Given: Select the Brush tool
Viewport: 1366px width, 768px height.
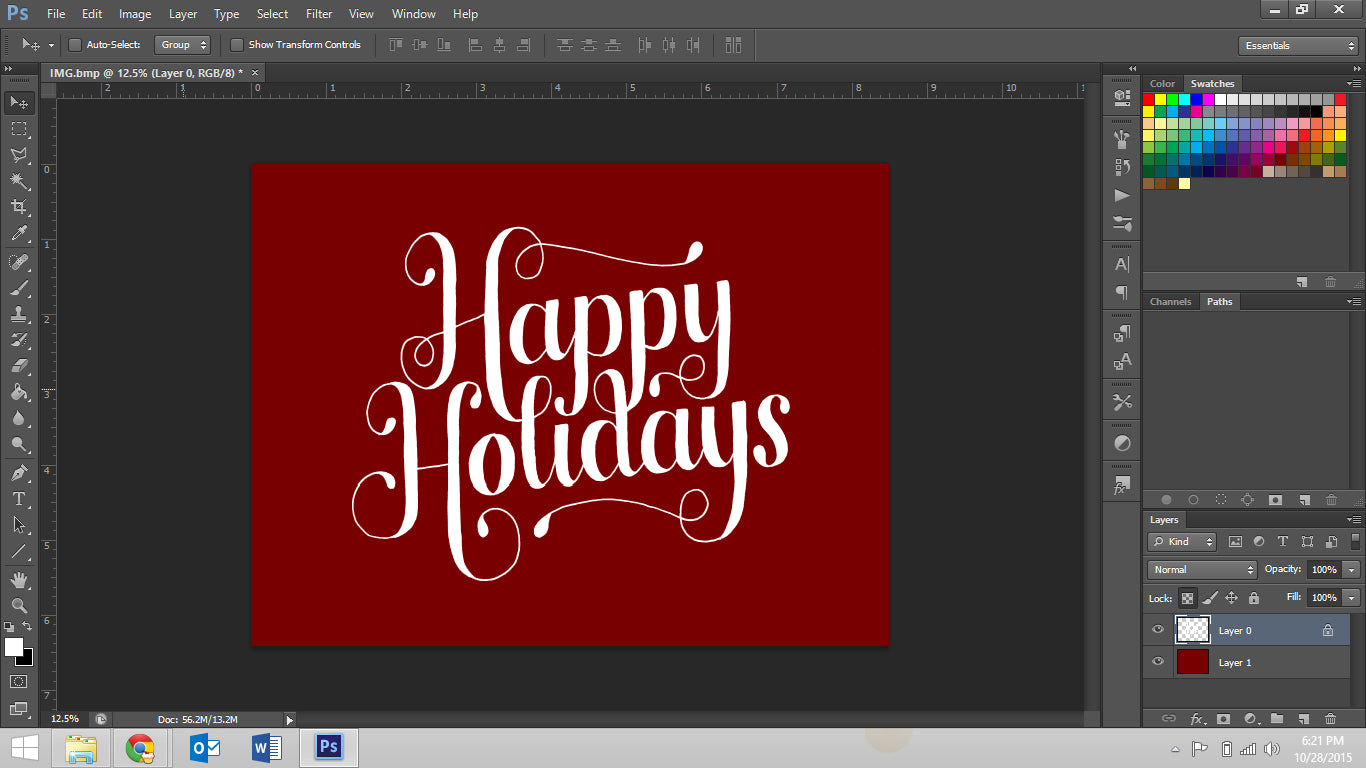Looking at the screenshot, I should pos(19,288).
